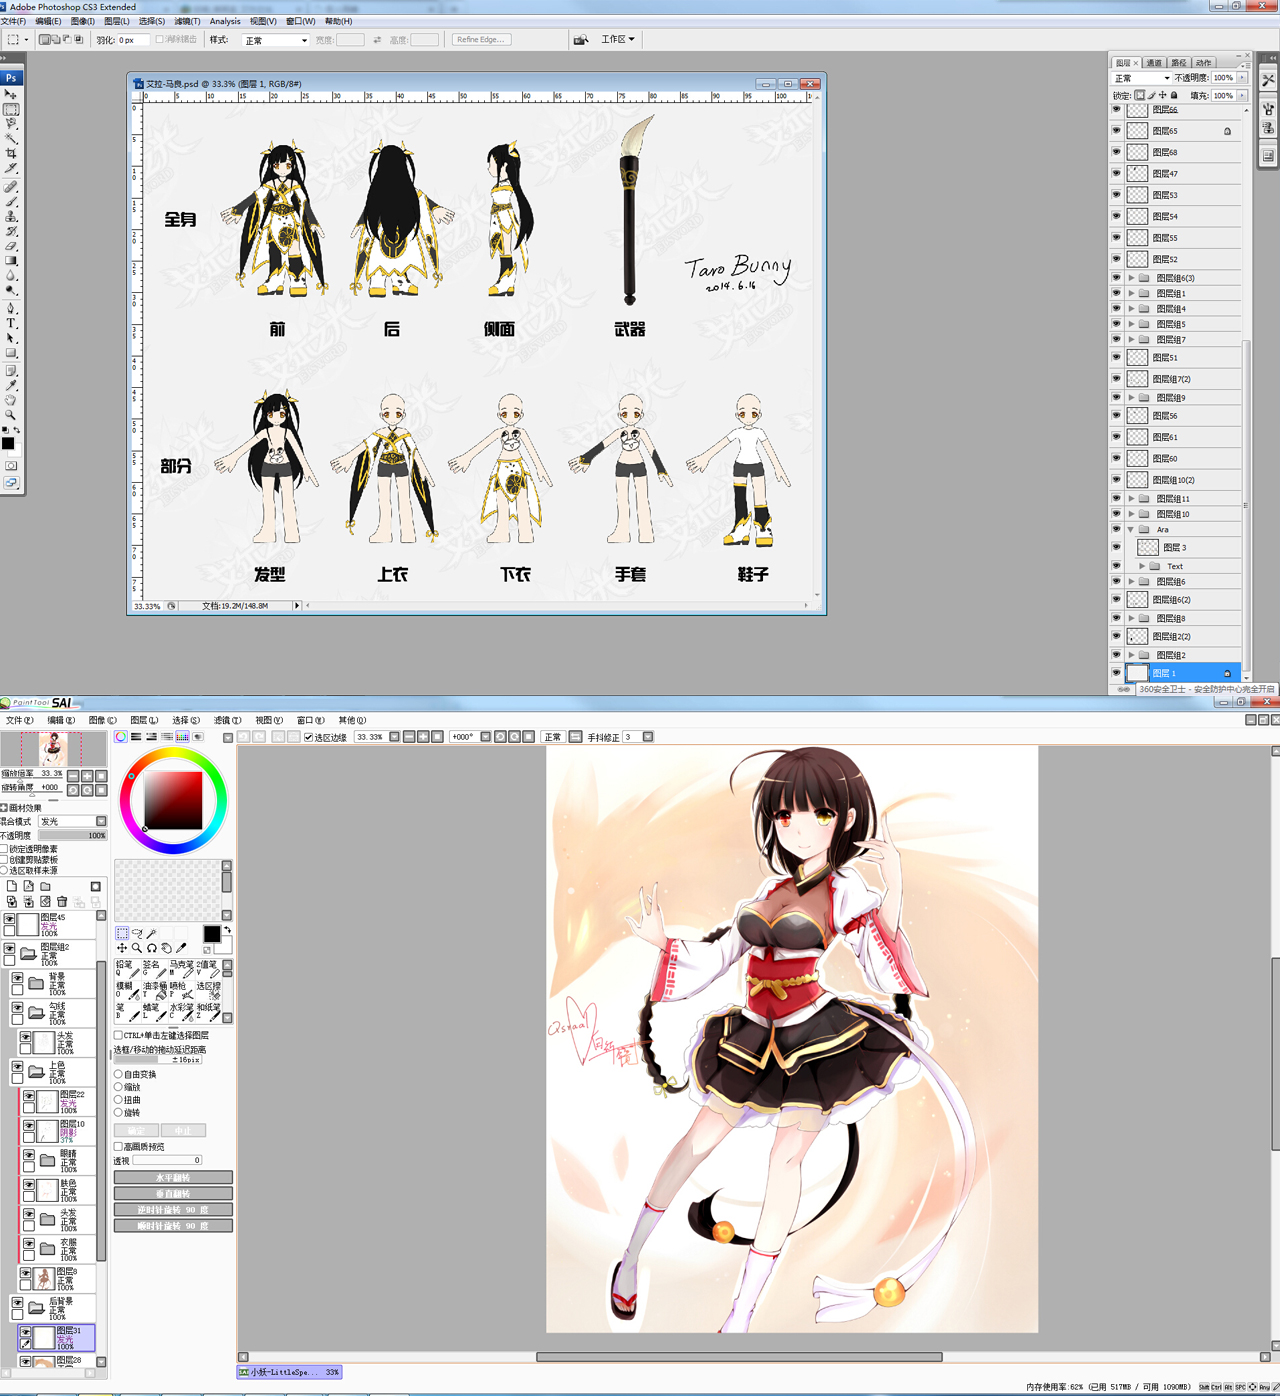This screenshot has height=1396, width=1280.
Task: Check 创建剪贴蒙板 in SAI
Action: tap(4, 860)
